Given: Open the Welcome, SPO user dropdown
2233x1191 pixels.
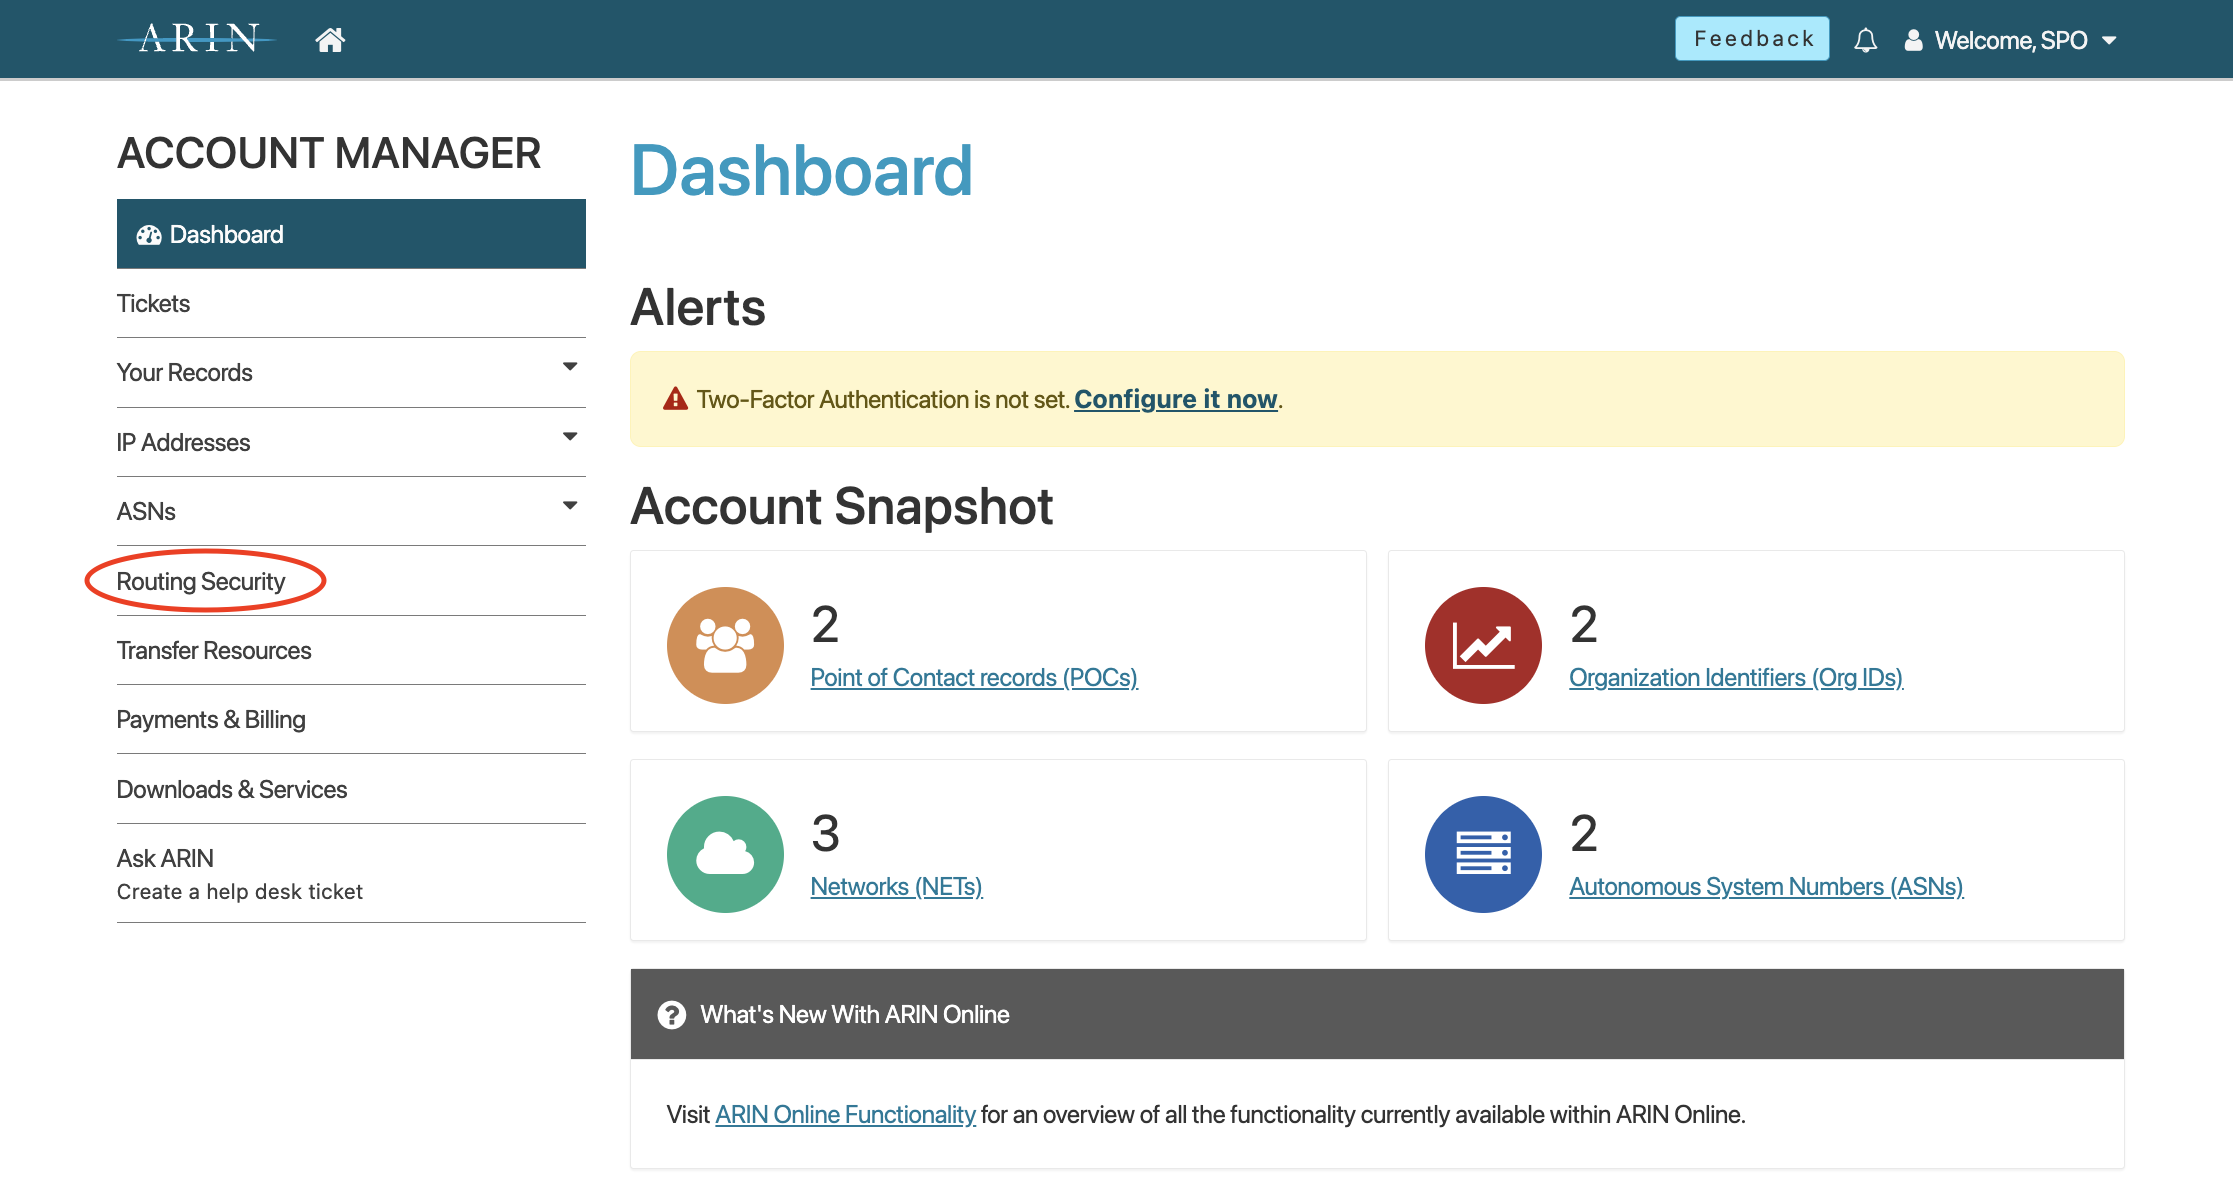Looking at the screenshot, I should coord(2010,40).
